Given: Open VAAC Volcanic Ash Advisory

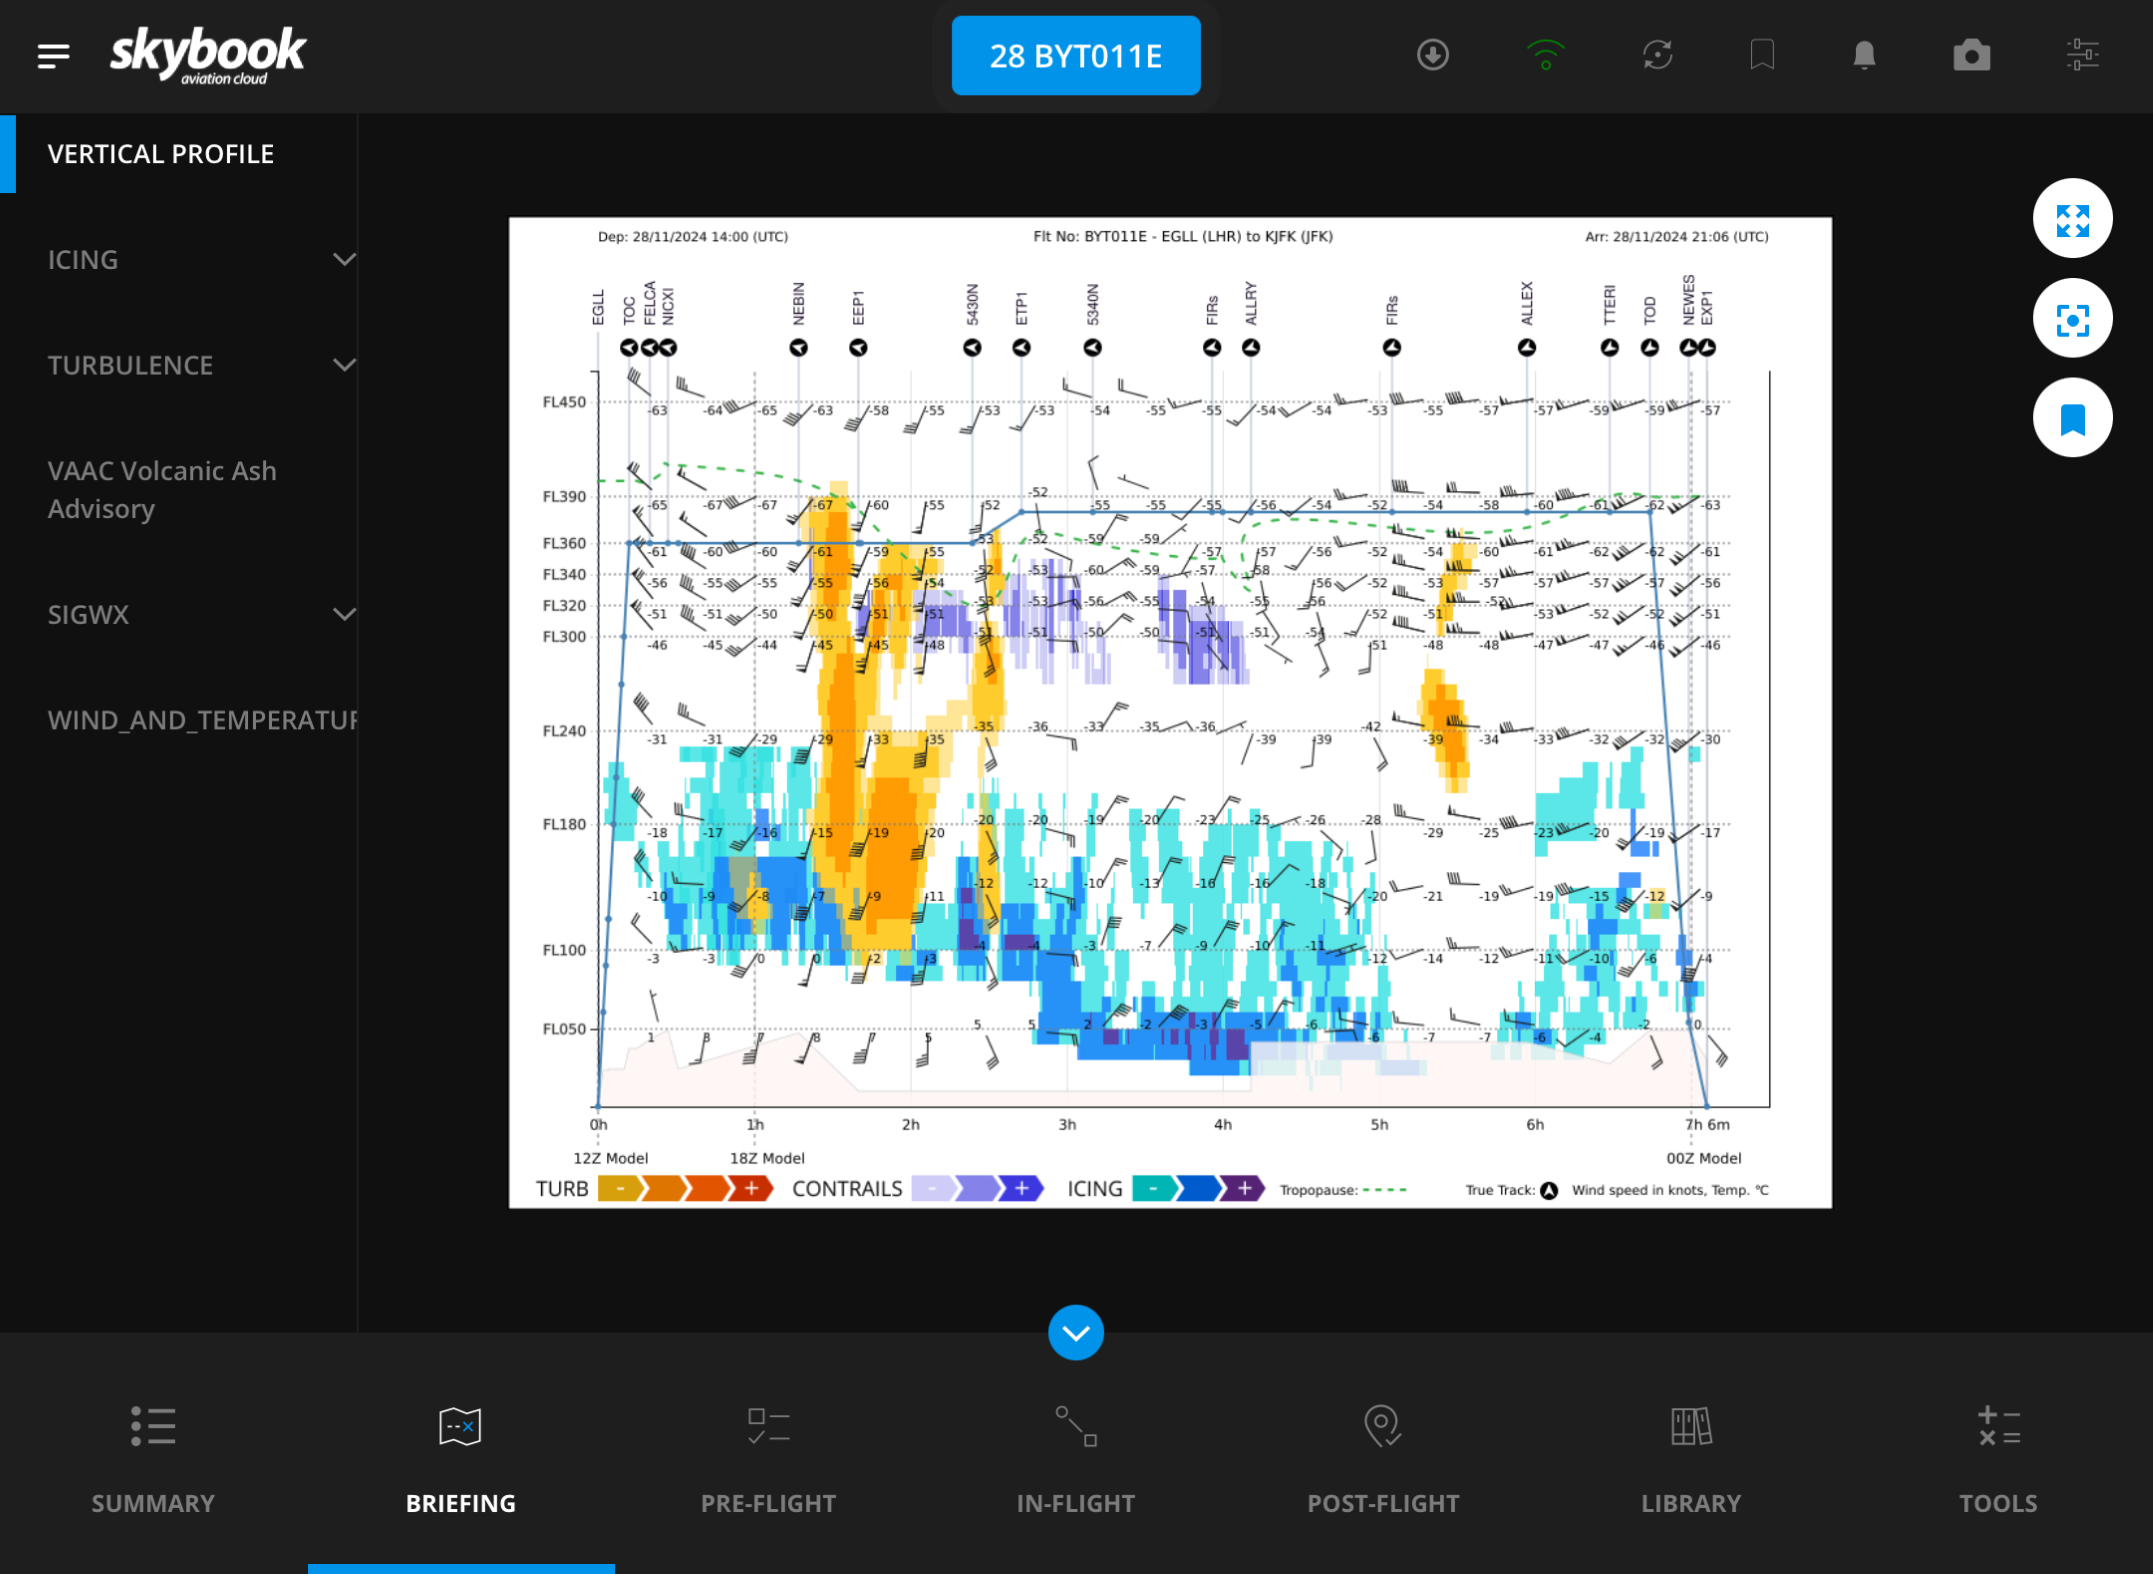Looking at the screenshot, I should (162, 489).
